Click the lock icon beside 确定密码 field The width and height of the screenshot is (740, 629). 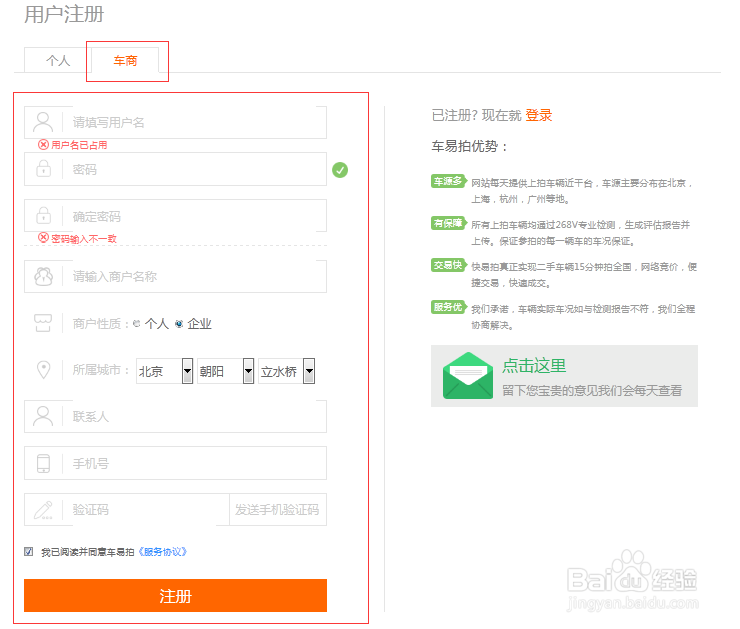43,216
